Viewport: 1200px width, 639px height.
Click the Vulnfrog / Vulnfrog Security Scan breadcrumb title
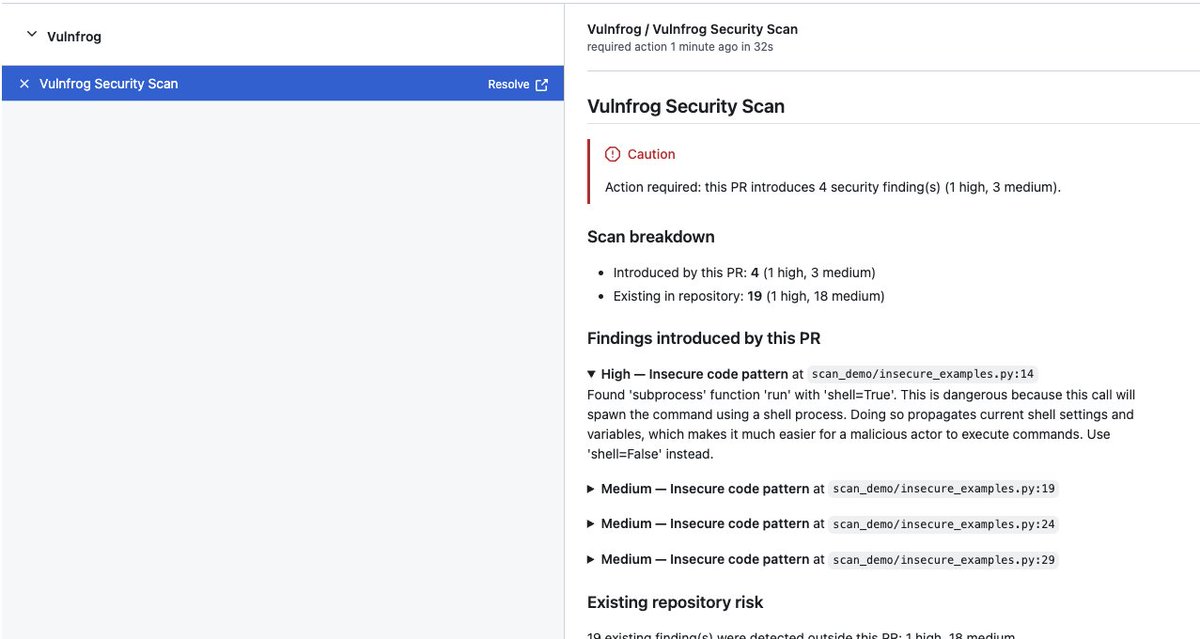tap(692, 30)
